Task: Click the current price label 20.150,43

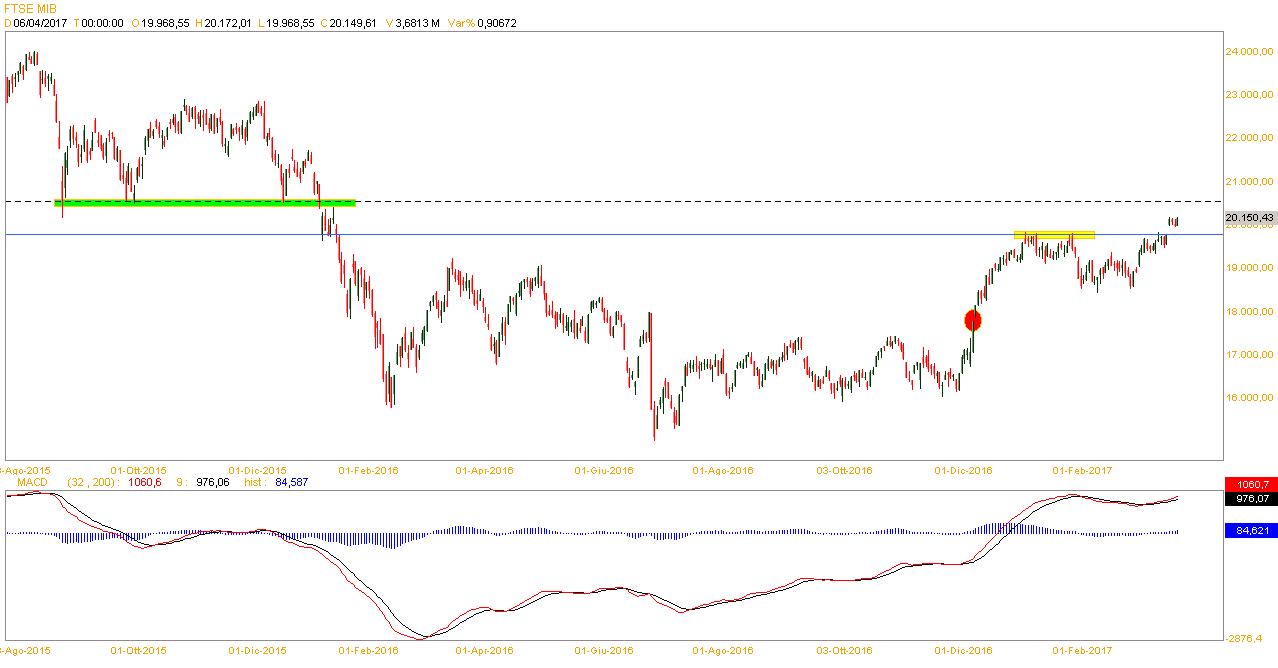Action: (1249, 217)
